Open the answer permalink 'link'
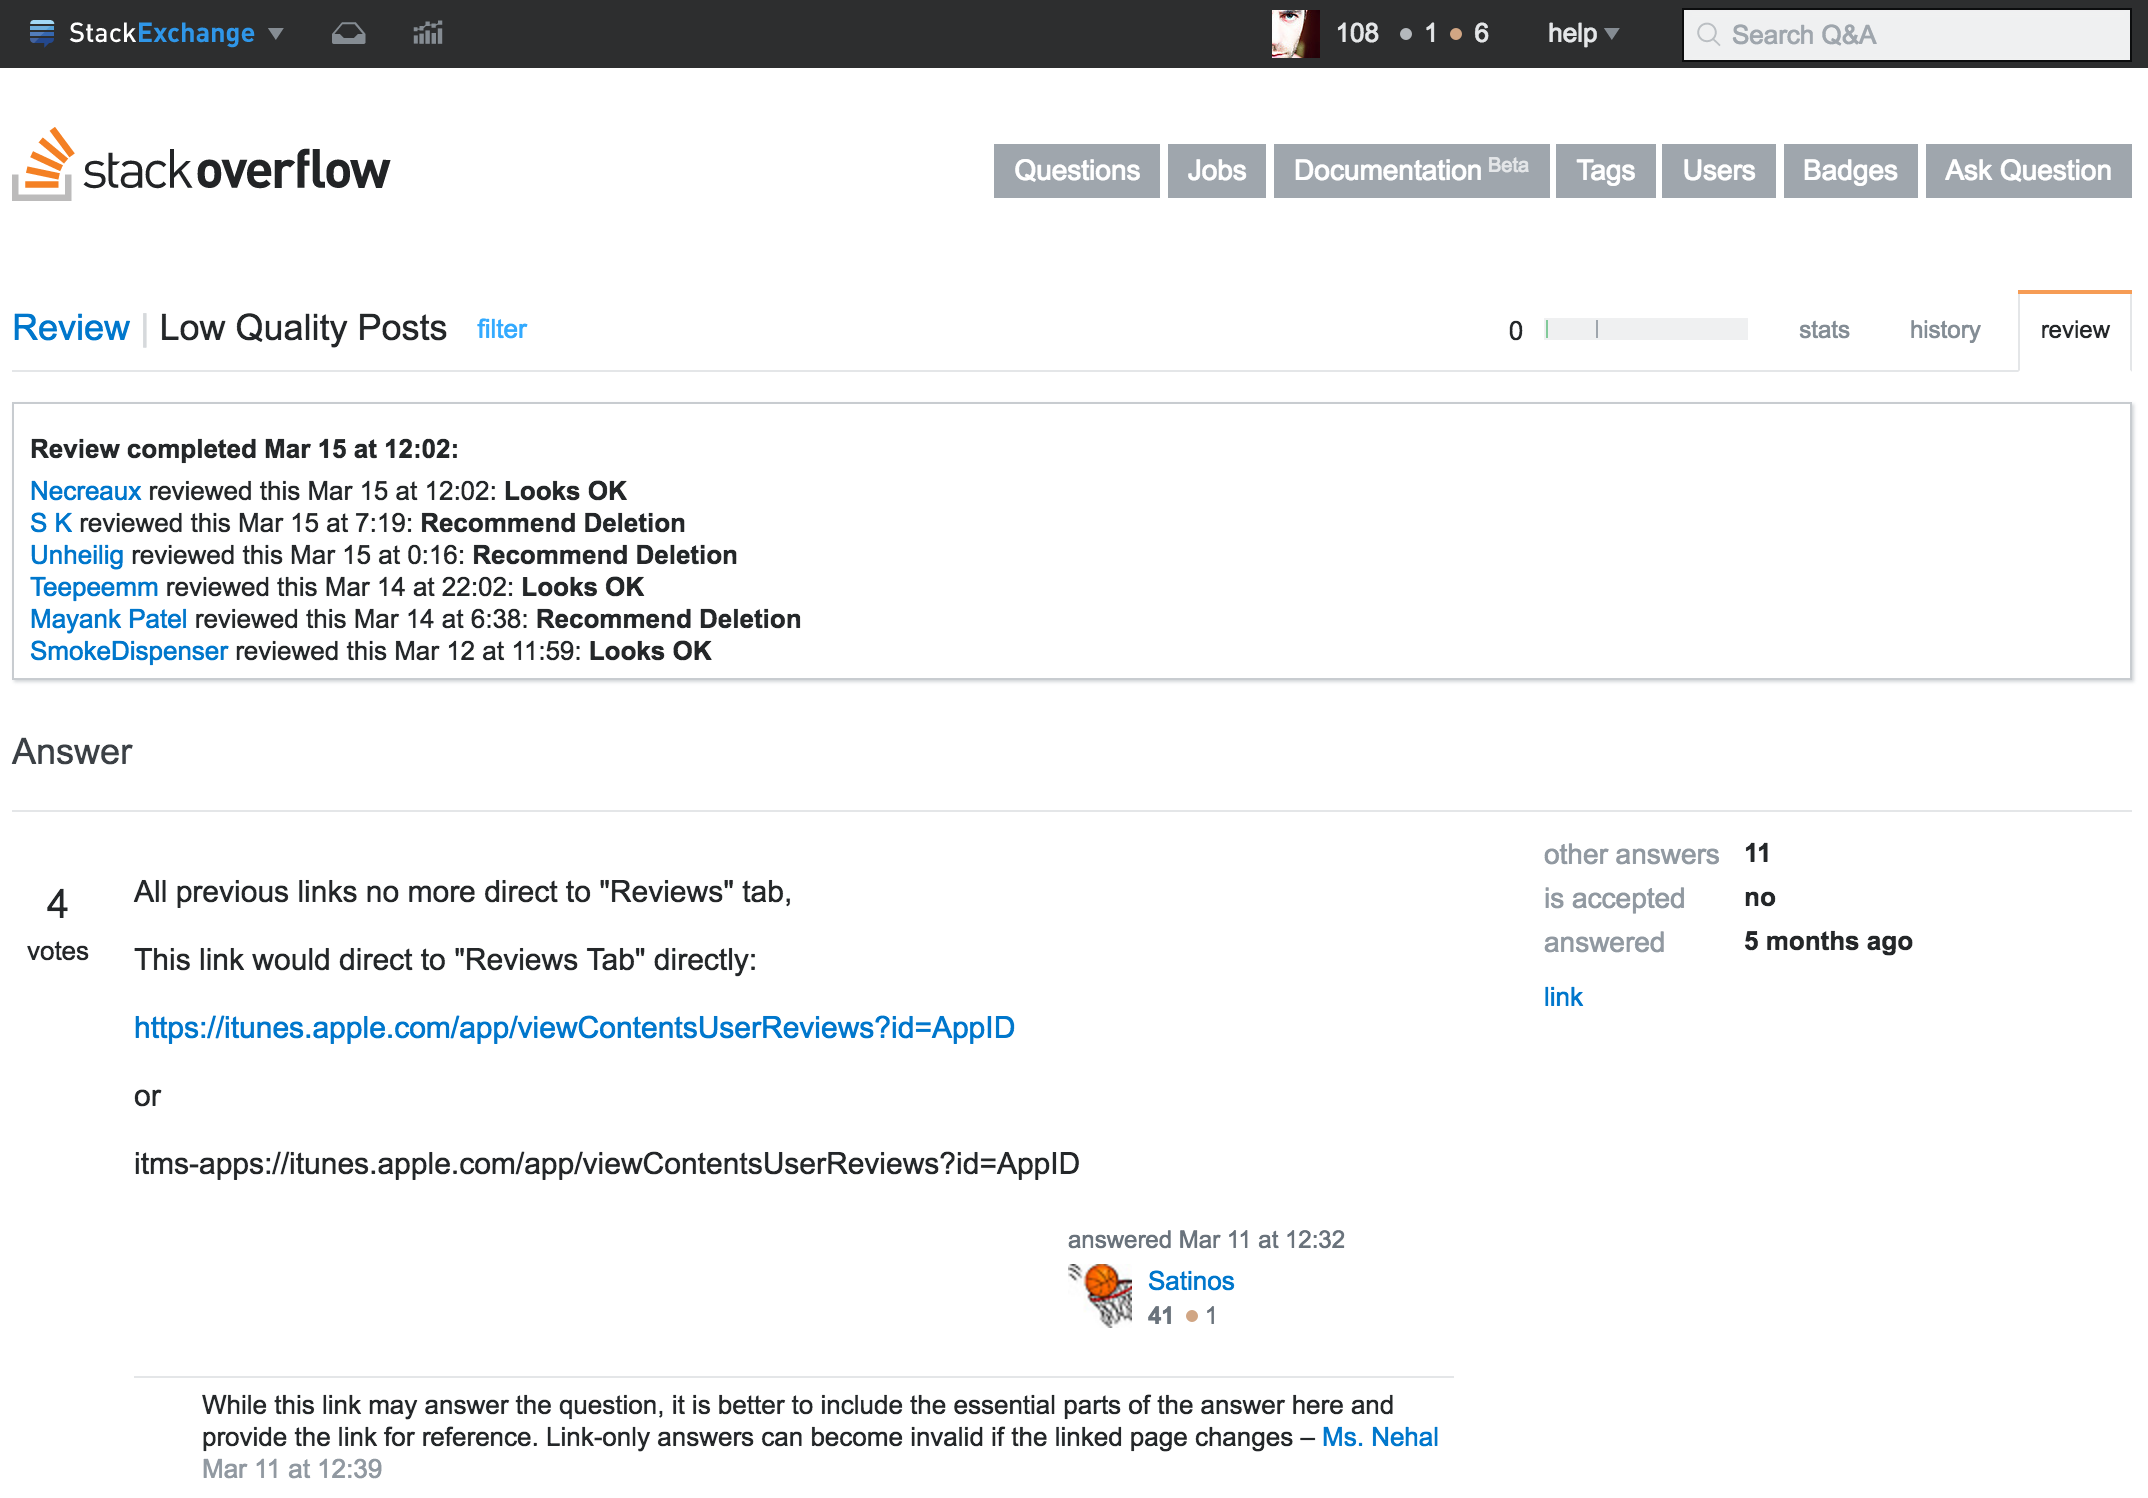 (x=1563, y=997)
